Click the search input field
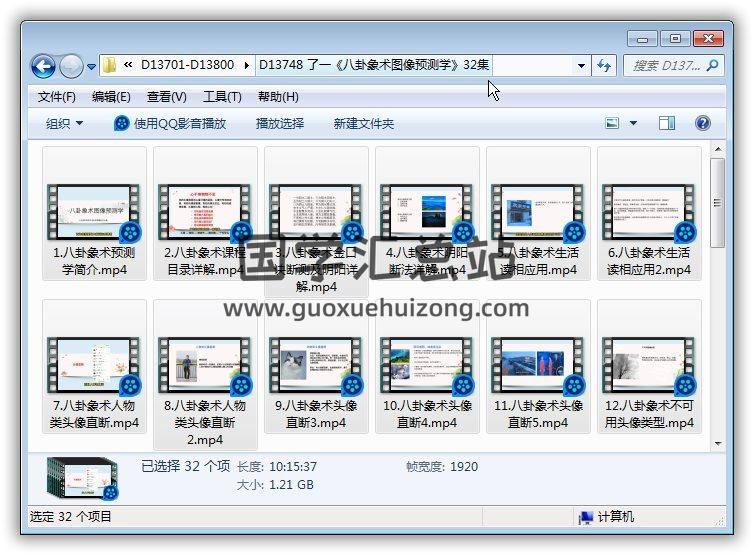The height and width of the screenshot is (555, 754). pyautogui.click(x=661, y=65)
